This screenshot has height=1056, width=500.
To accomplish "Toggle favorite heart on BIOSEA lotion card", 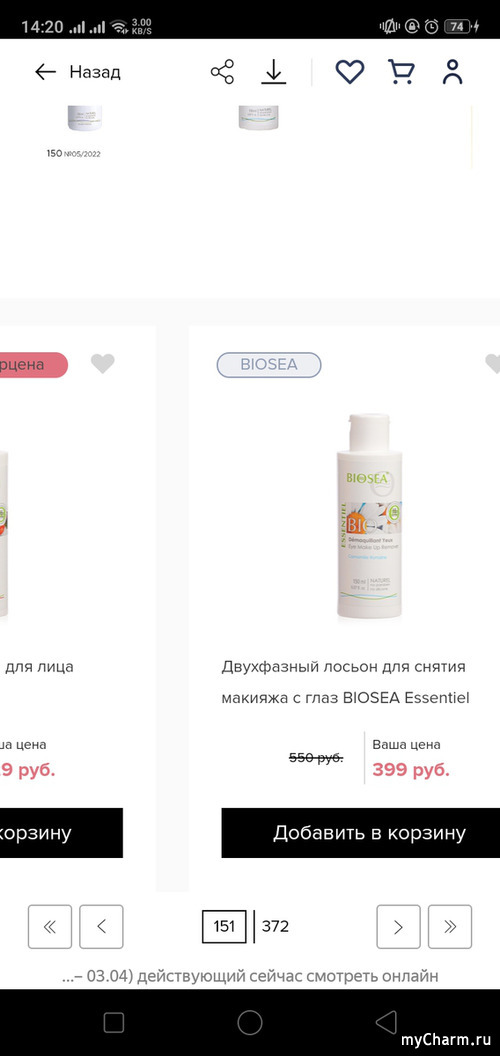I will coord(493,364).
